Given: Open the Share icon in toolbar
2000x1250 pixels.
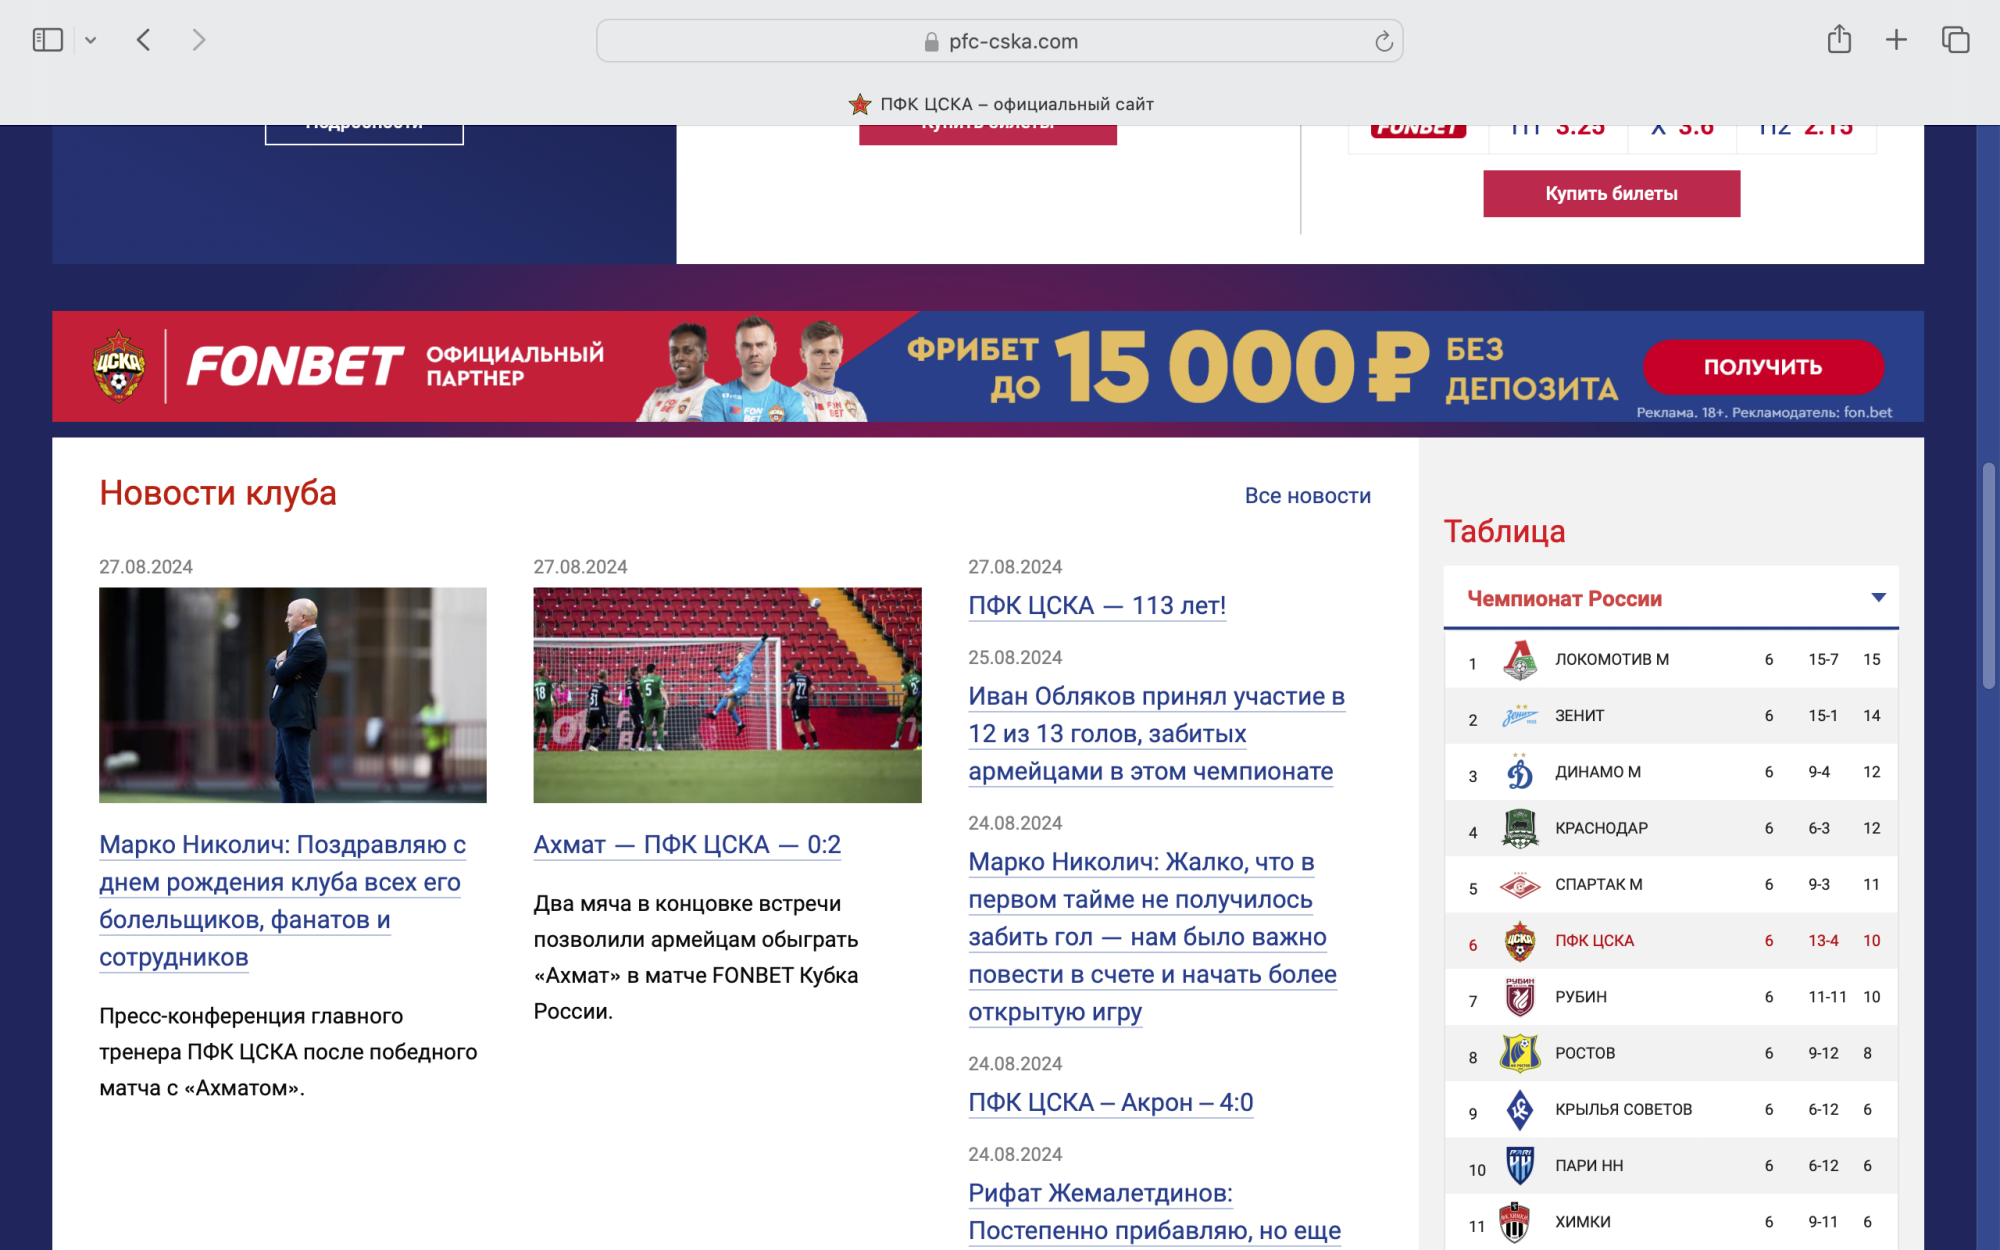Looking at the screenshot, I should 1839,40.
